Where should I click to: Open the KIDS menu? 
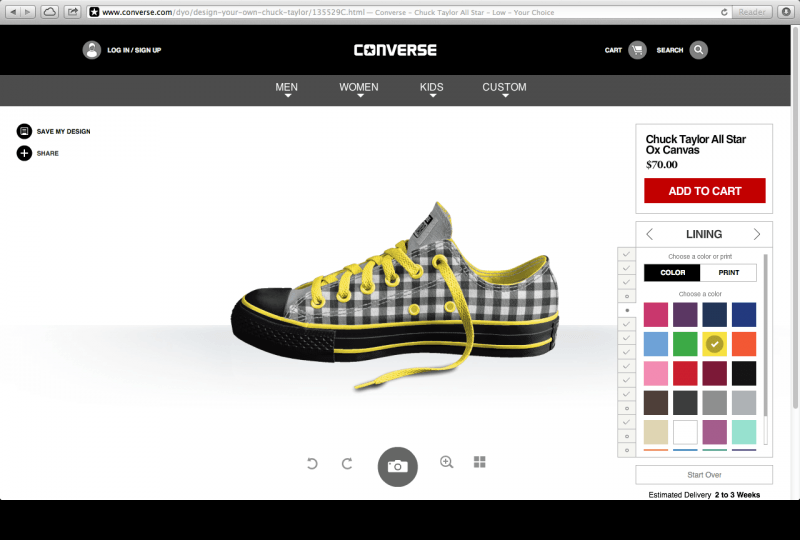[432, 89]
